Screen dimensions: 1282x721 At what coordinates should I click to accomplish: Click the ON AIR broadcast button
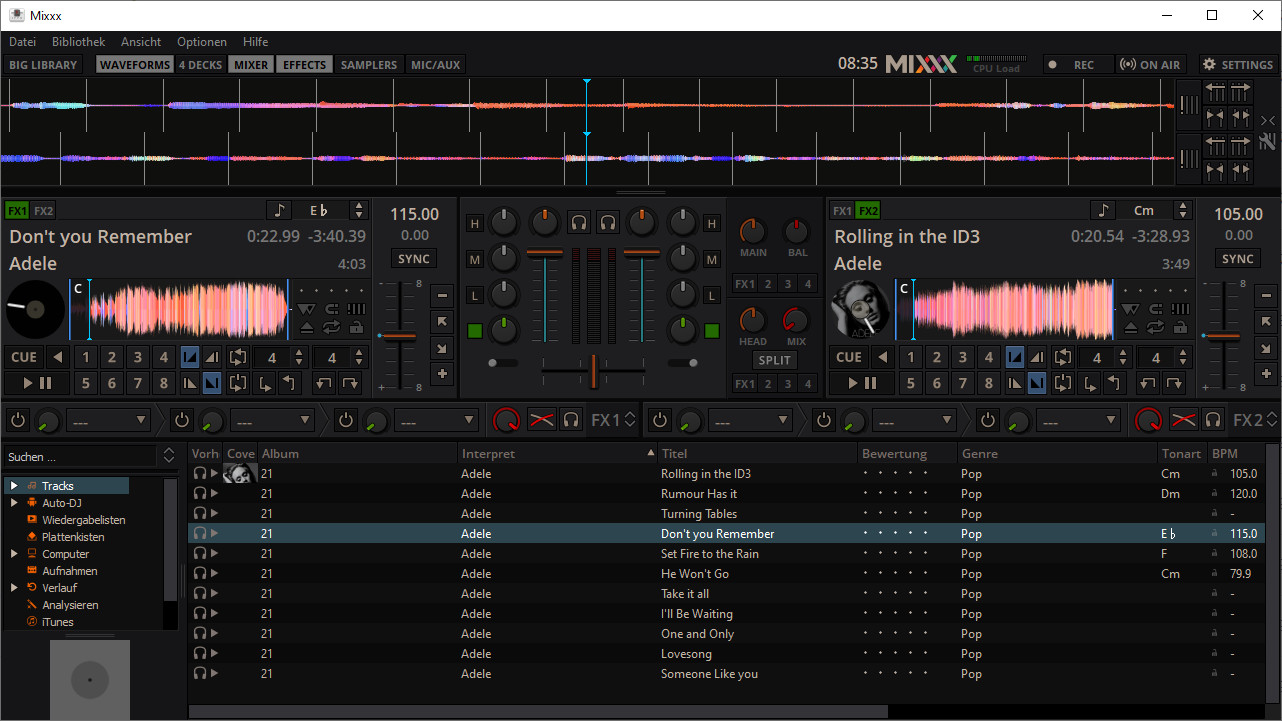[x=1150, y=65]
